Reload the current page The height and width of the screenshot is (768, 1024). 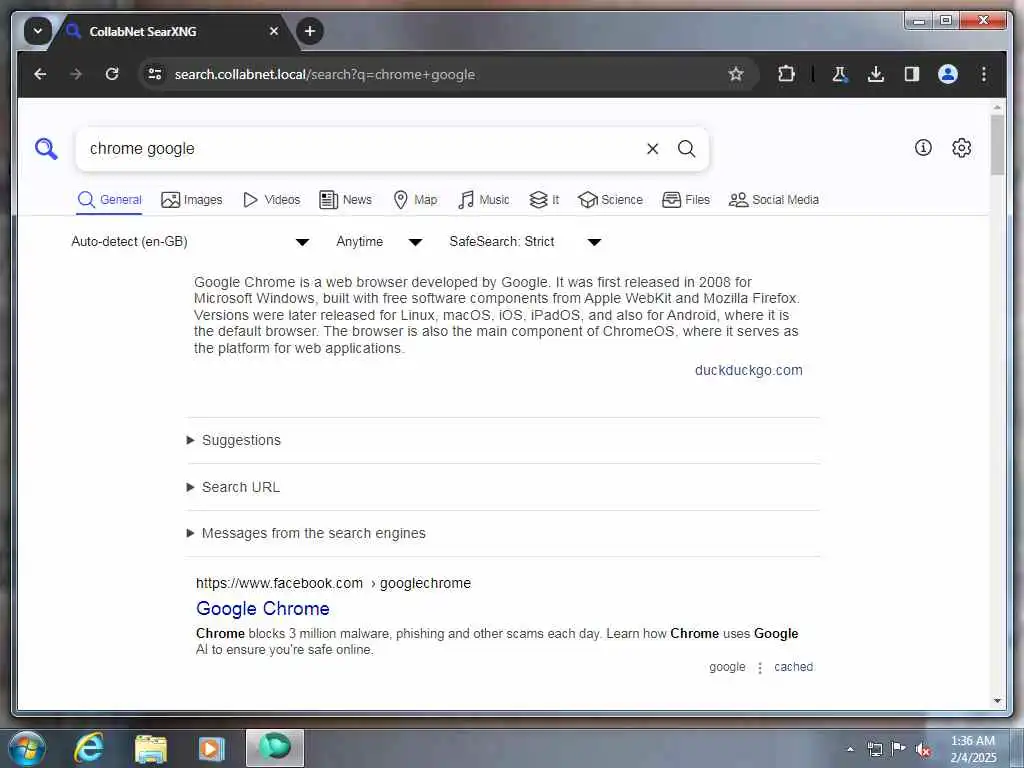(112, 74)
